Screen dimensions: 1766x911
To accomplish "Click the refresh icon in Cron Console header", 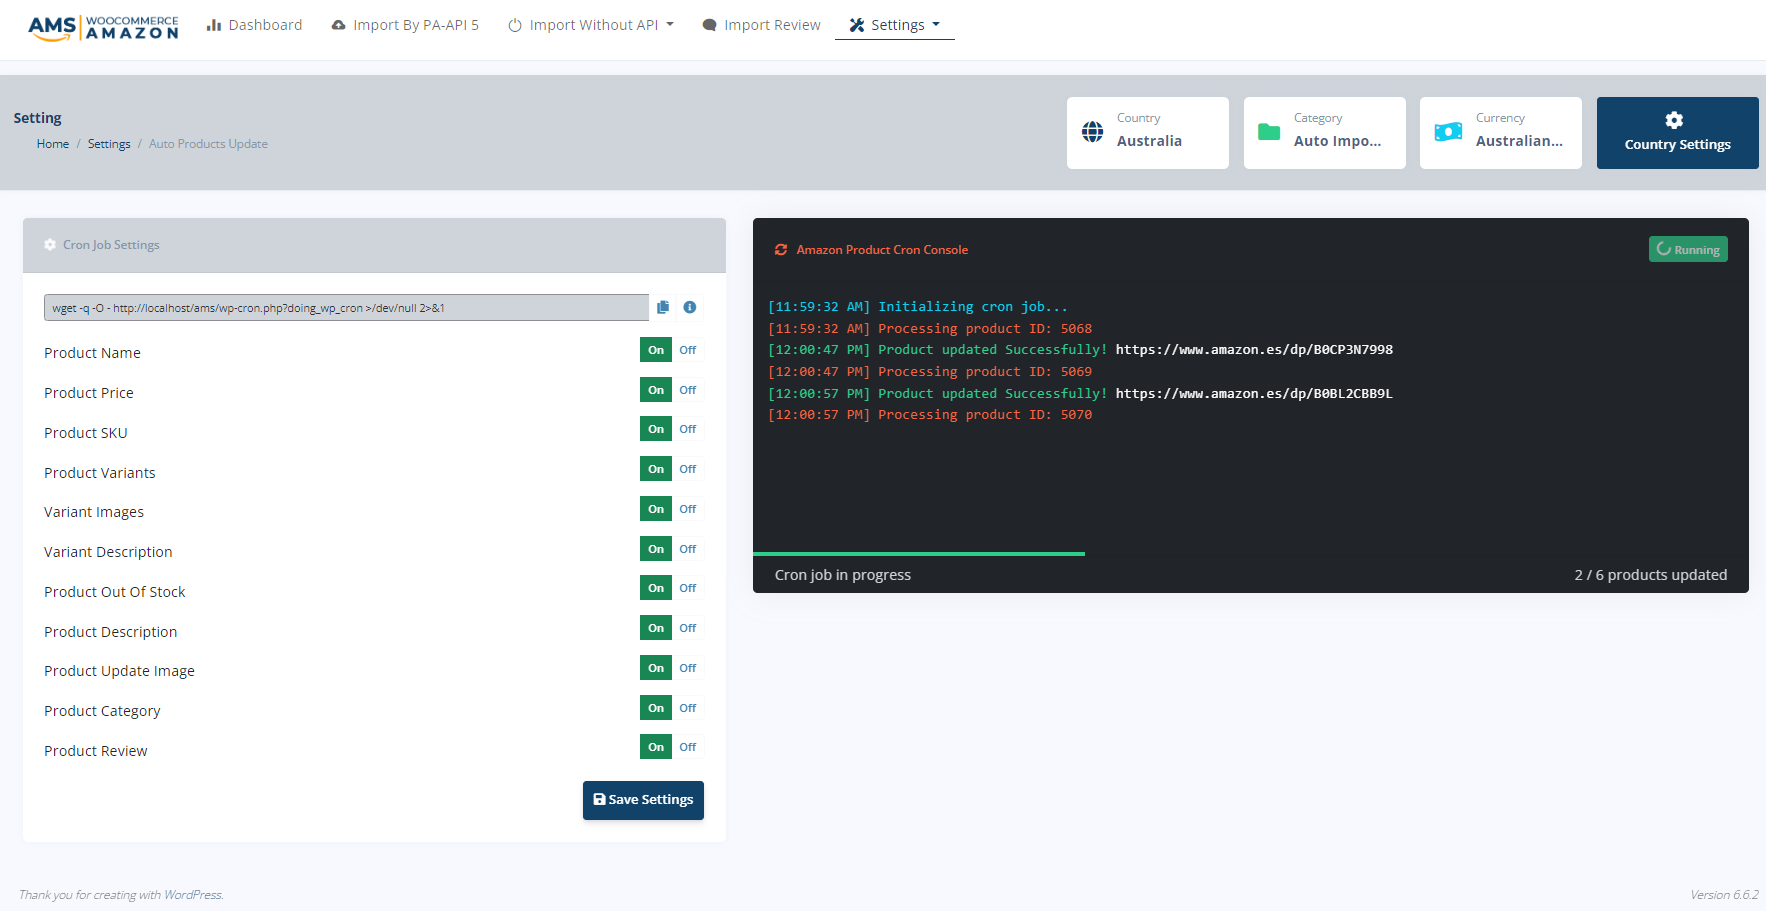I will (x=781, y=250).
